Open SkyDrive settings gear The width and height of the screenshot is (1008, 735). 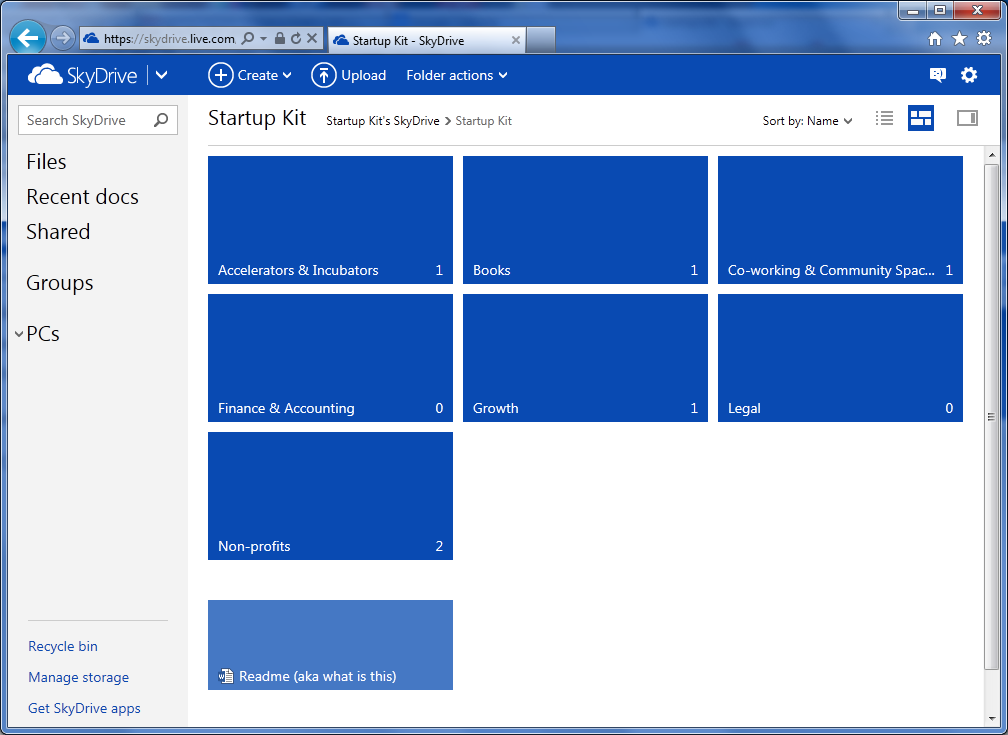[969, 75]
